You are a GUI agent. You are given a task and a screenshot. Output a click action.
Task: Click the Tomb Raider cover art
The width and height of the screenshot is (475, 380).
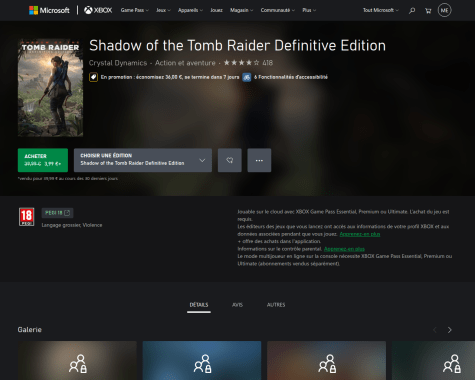pyautogui.click(x=50, y=88)
